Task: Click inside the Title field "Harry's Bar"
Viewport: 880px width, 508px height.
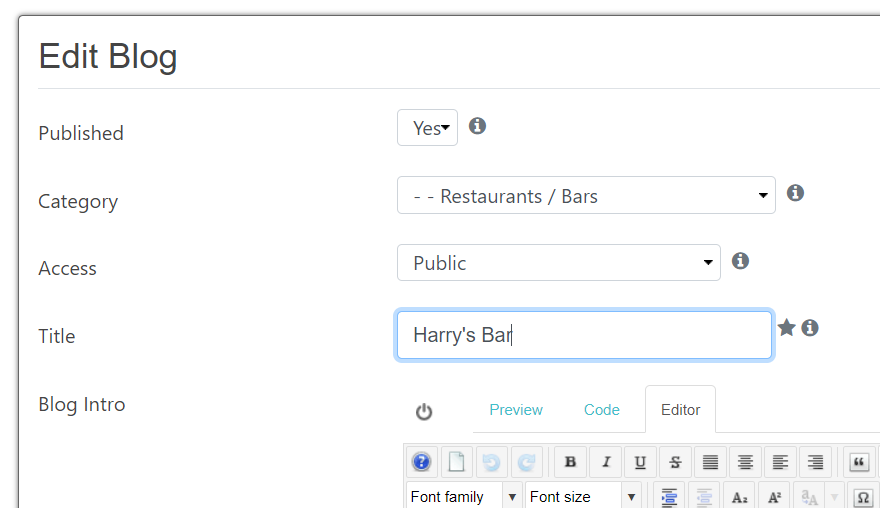Action: (584, 335)
